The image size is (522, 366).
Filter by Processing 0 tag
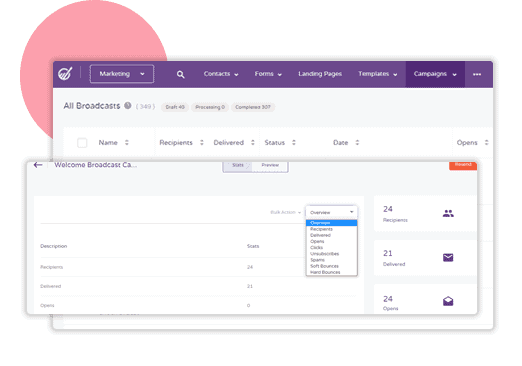tap(210, 107)
